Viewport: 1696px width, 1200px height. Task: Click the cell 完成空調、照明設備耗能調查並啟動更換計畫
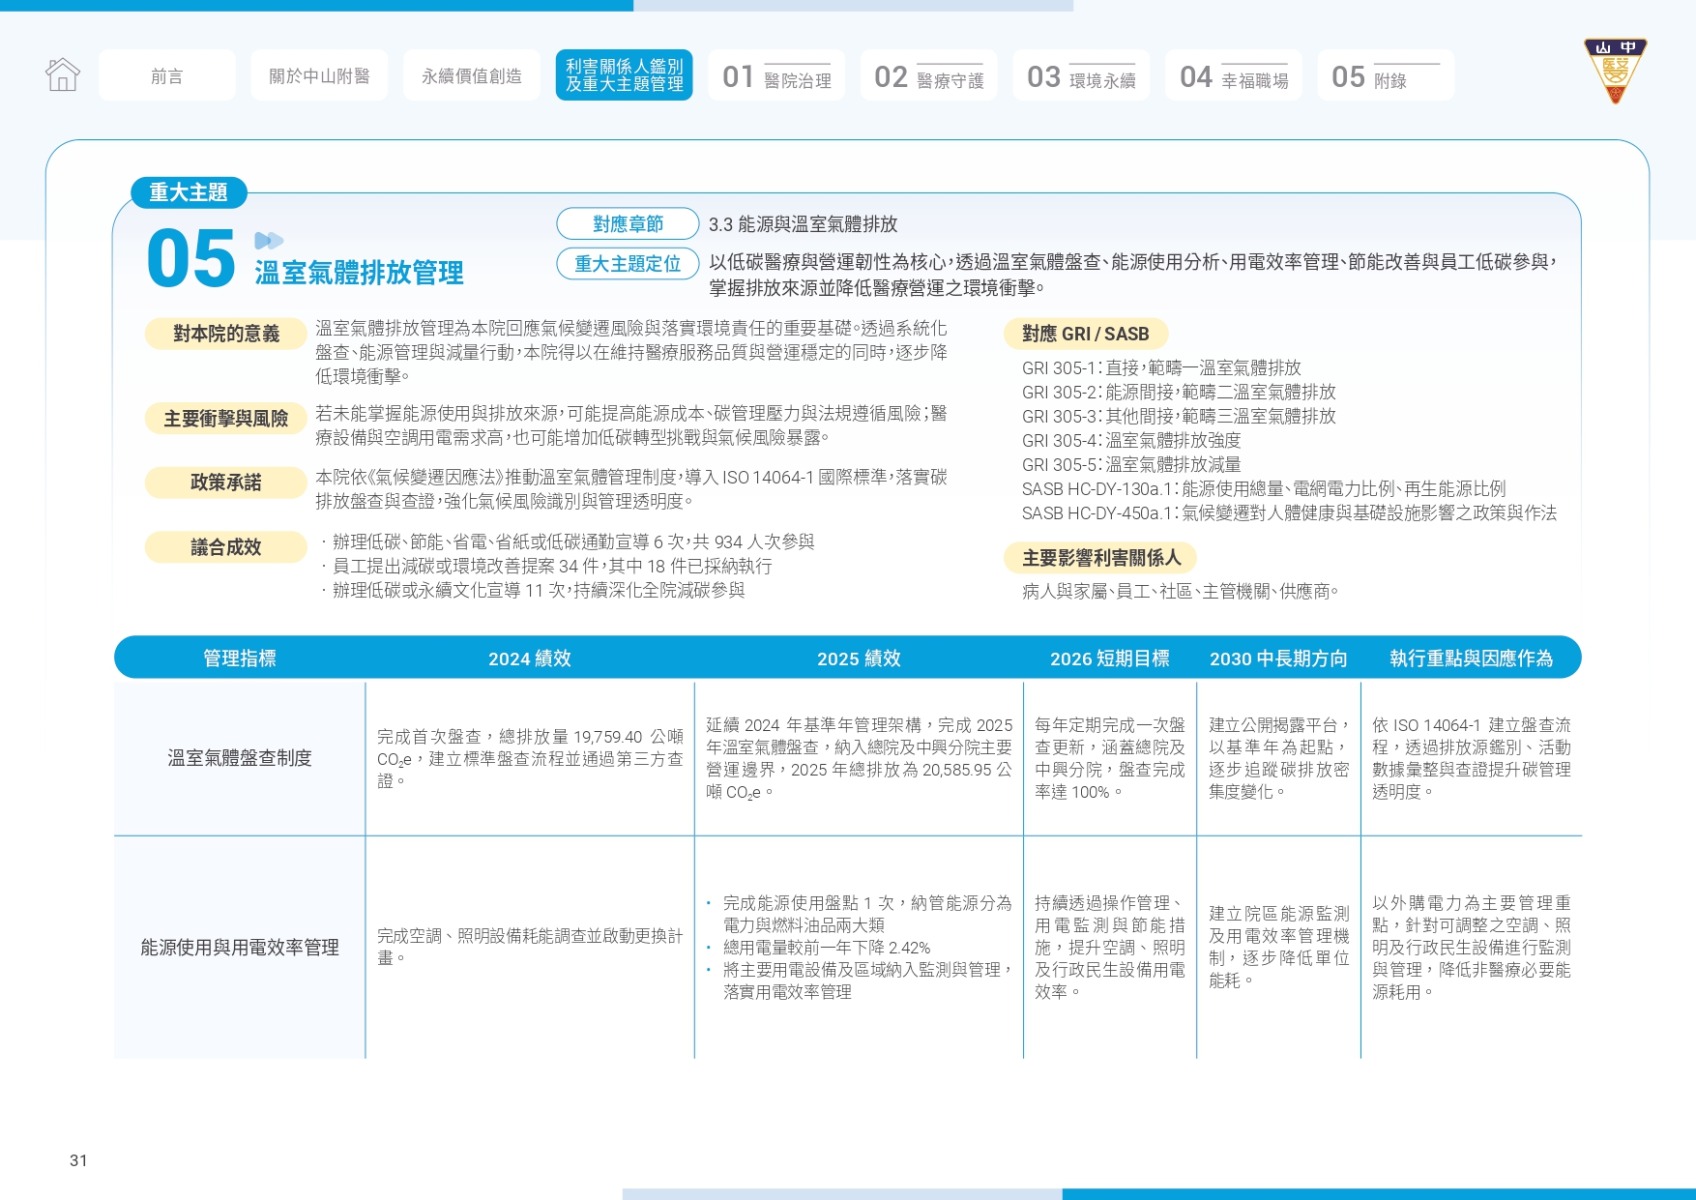pos(530,947)
